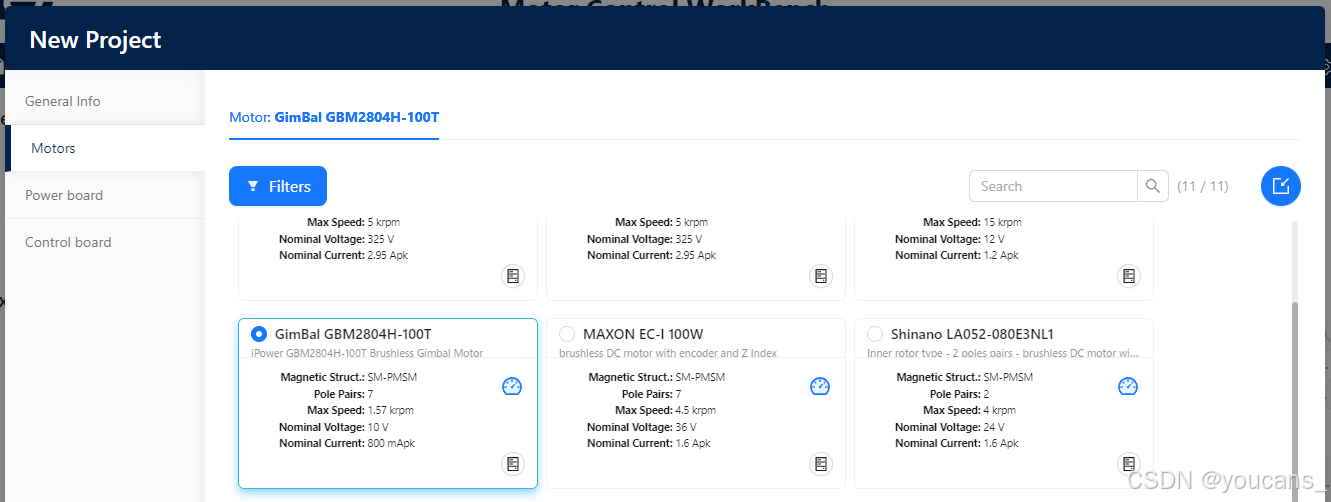Viewport: 1331px width, 502px height.
Task: Click the Nominal Current 1.2 Apk value
Action: tap(1001, 255)
